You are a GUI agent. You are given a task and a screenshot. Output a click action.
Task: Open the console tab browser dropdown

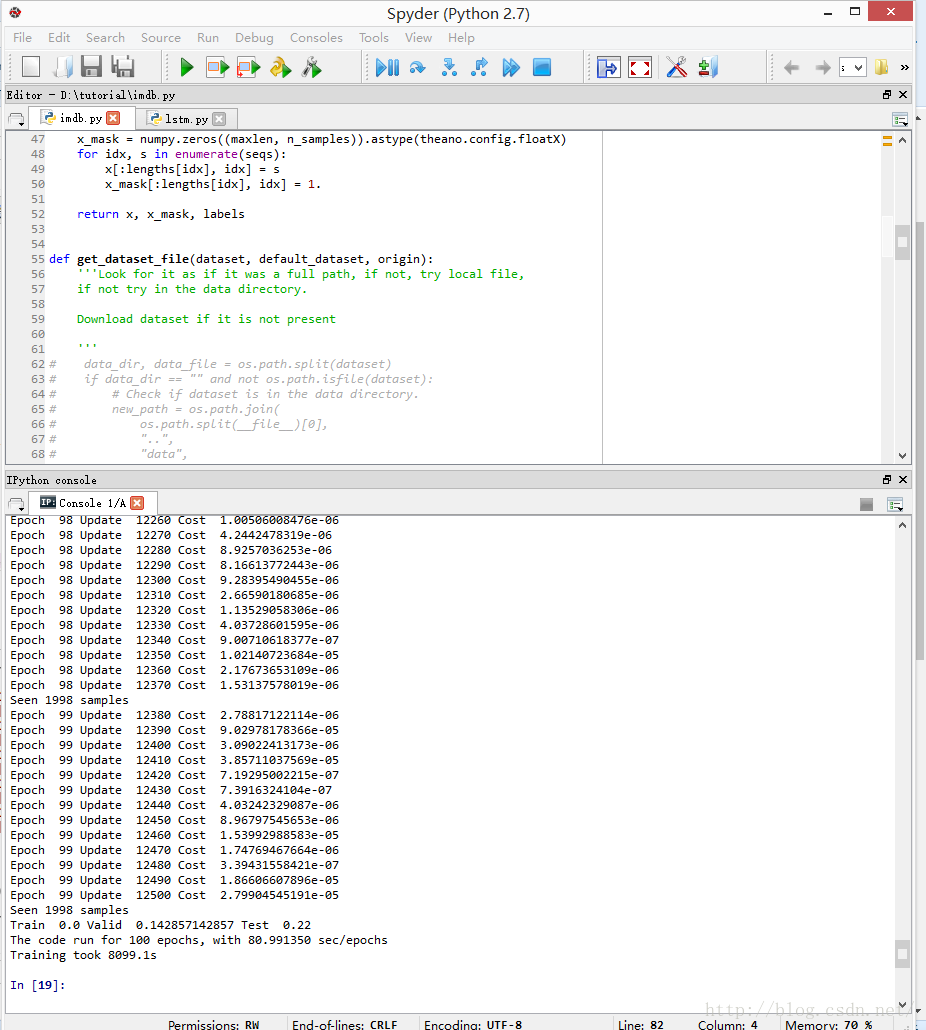16,504
